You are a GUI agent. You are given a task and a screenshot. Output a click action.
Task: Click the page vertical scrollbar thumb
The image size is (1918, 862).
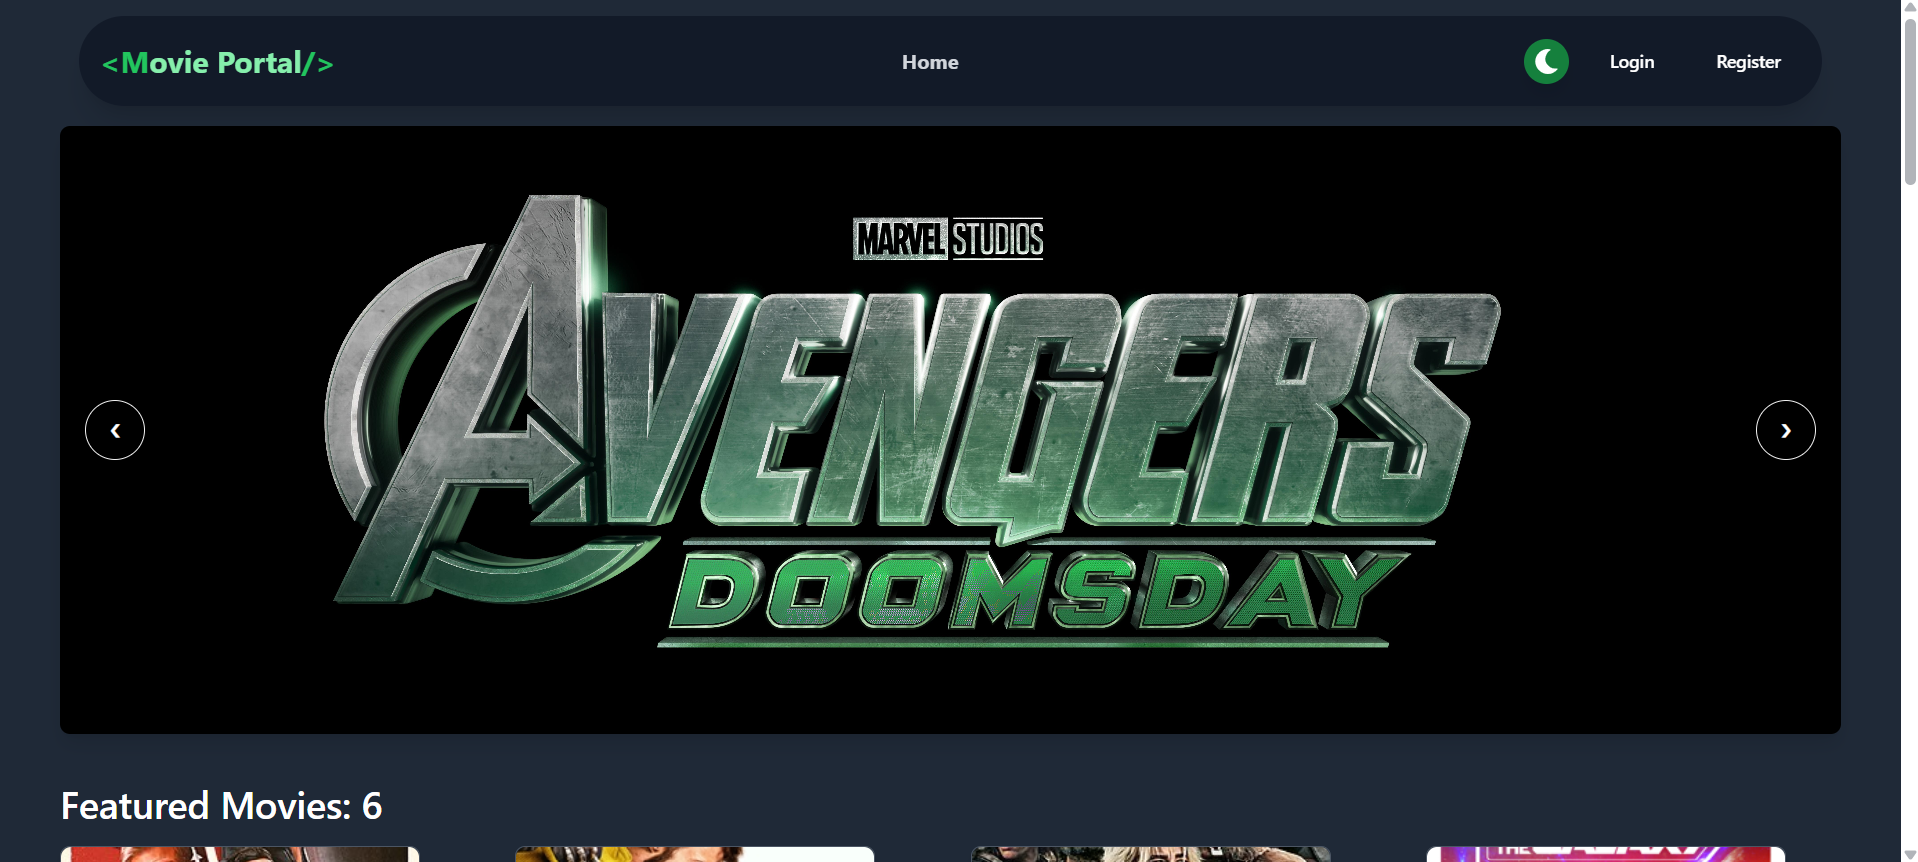tap(1910, 100)
